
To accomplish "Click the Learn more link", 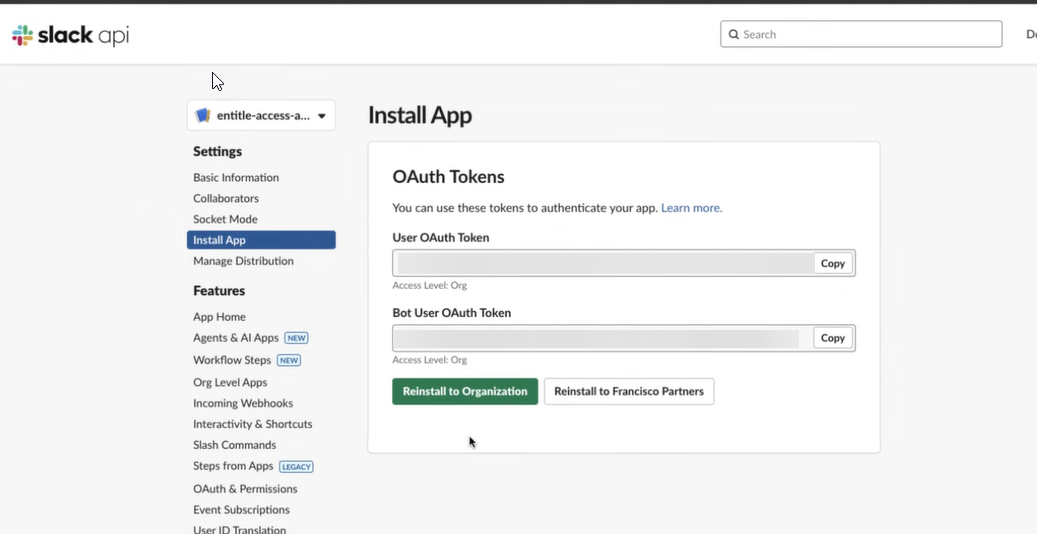I will pos(692,208).
